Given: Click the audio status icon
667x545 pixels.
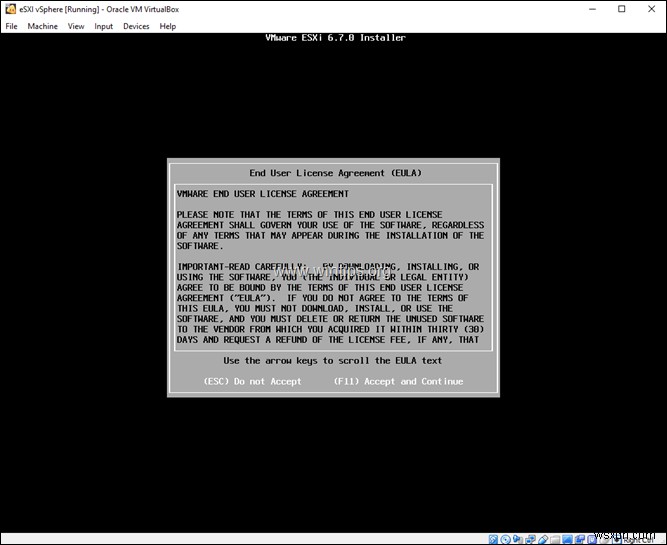Looking at the screenshot, I should click(x=518, y=539).
